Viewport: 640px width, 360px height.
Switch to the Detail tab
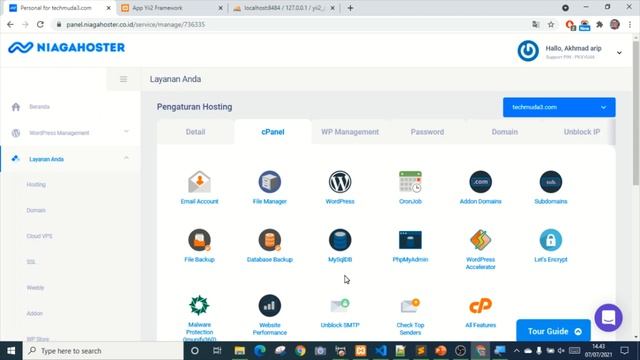pos(195,132)
